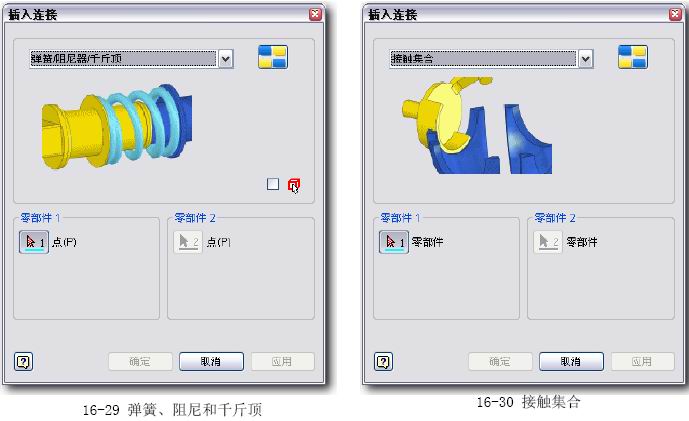The image size is (689, 421).
Task: Open help icon in spring/damper dialog
Action: tap(23, 362)
